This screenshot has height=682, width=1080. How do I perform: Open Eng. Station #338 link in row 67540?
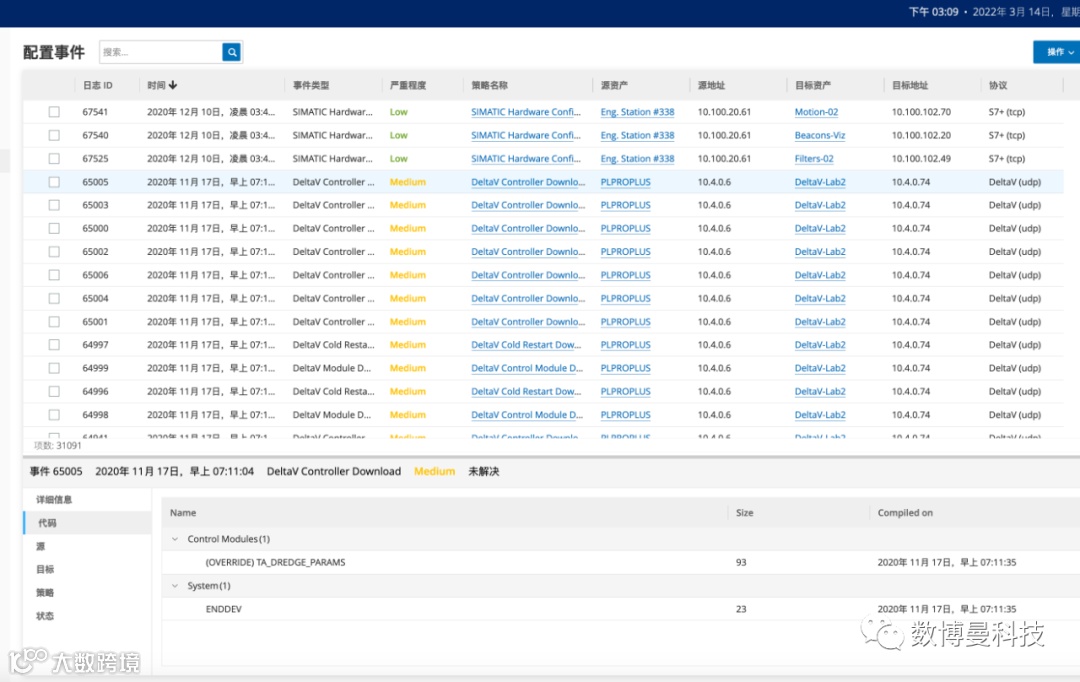[x=637, y=135]
